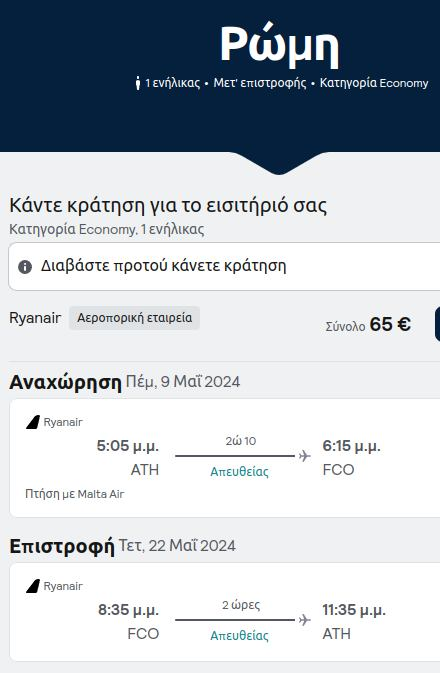The image size is (440, 673).
Task: Click 'Κατηγορία Economy' text in header
Action: (374, 83)
